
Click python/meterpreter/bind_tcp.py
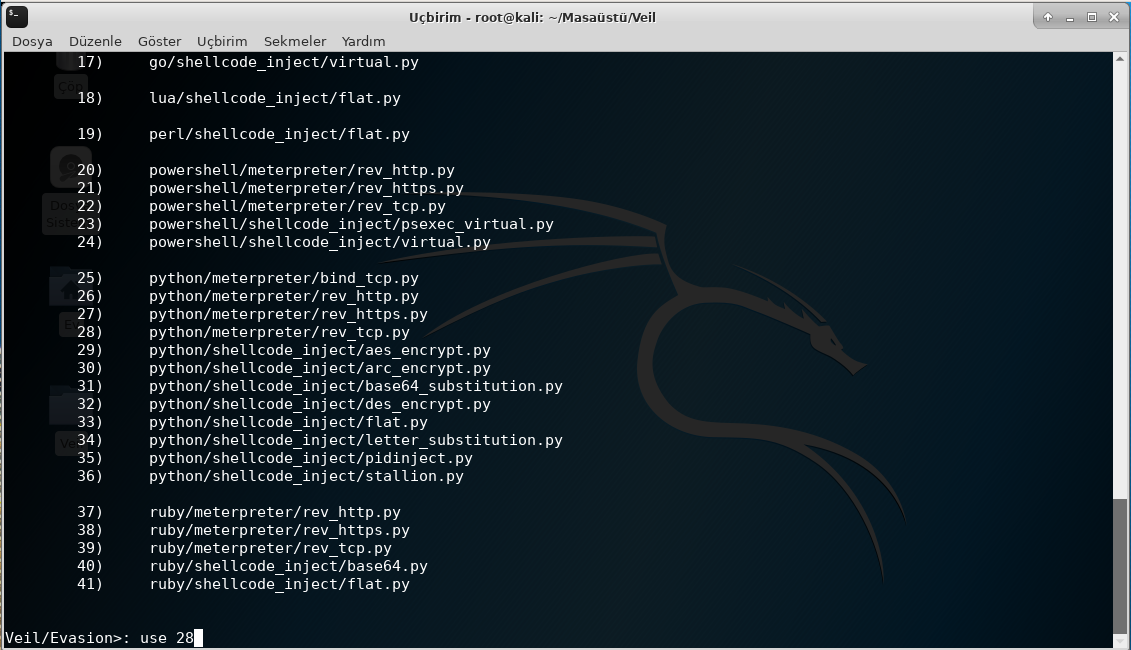coord(283,278)
